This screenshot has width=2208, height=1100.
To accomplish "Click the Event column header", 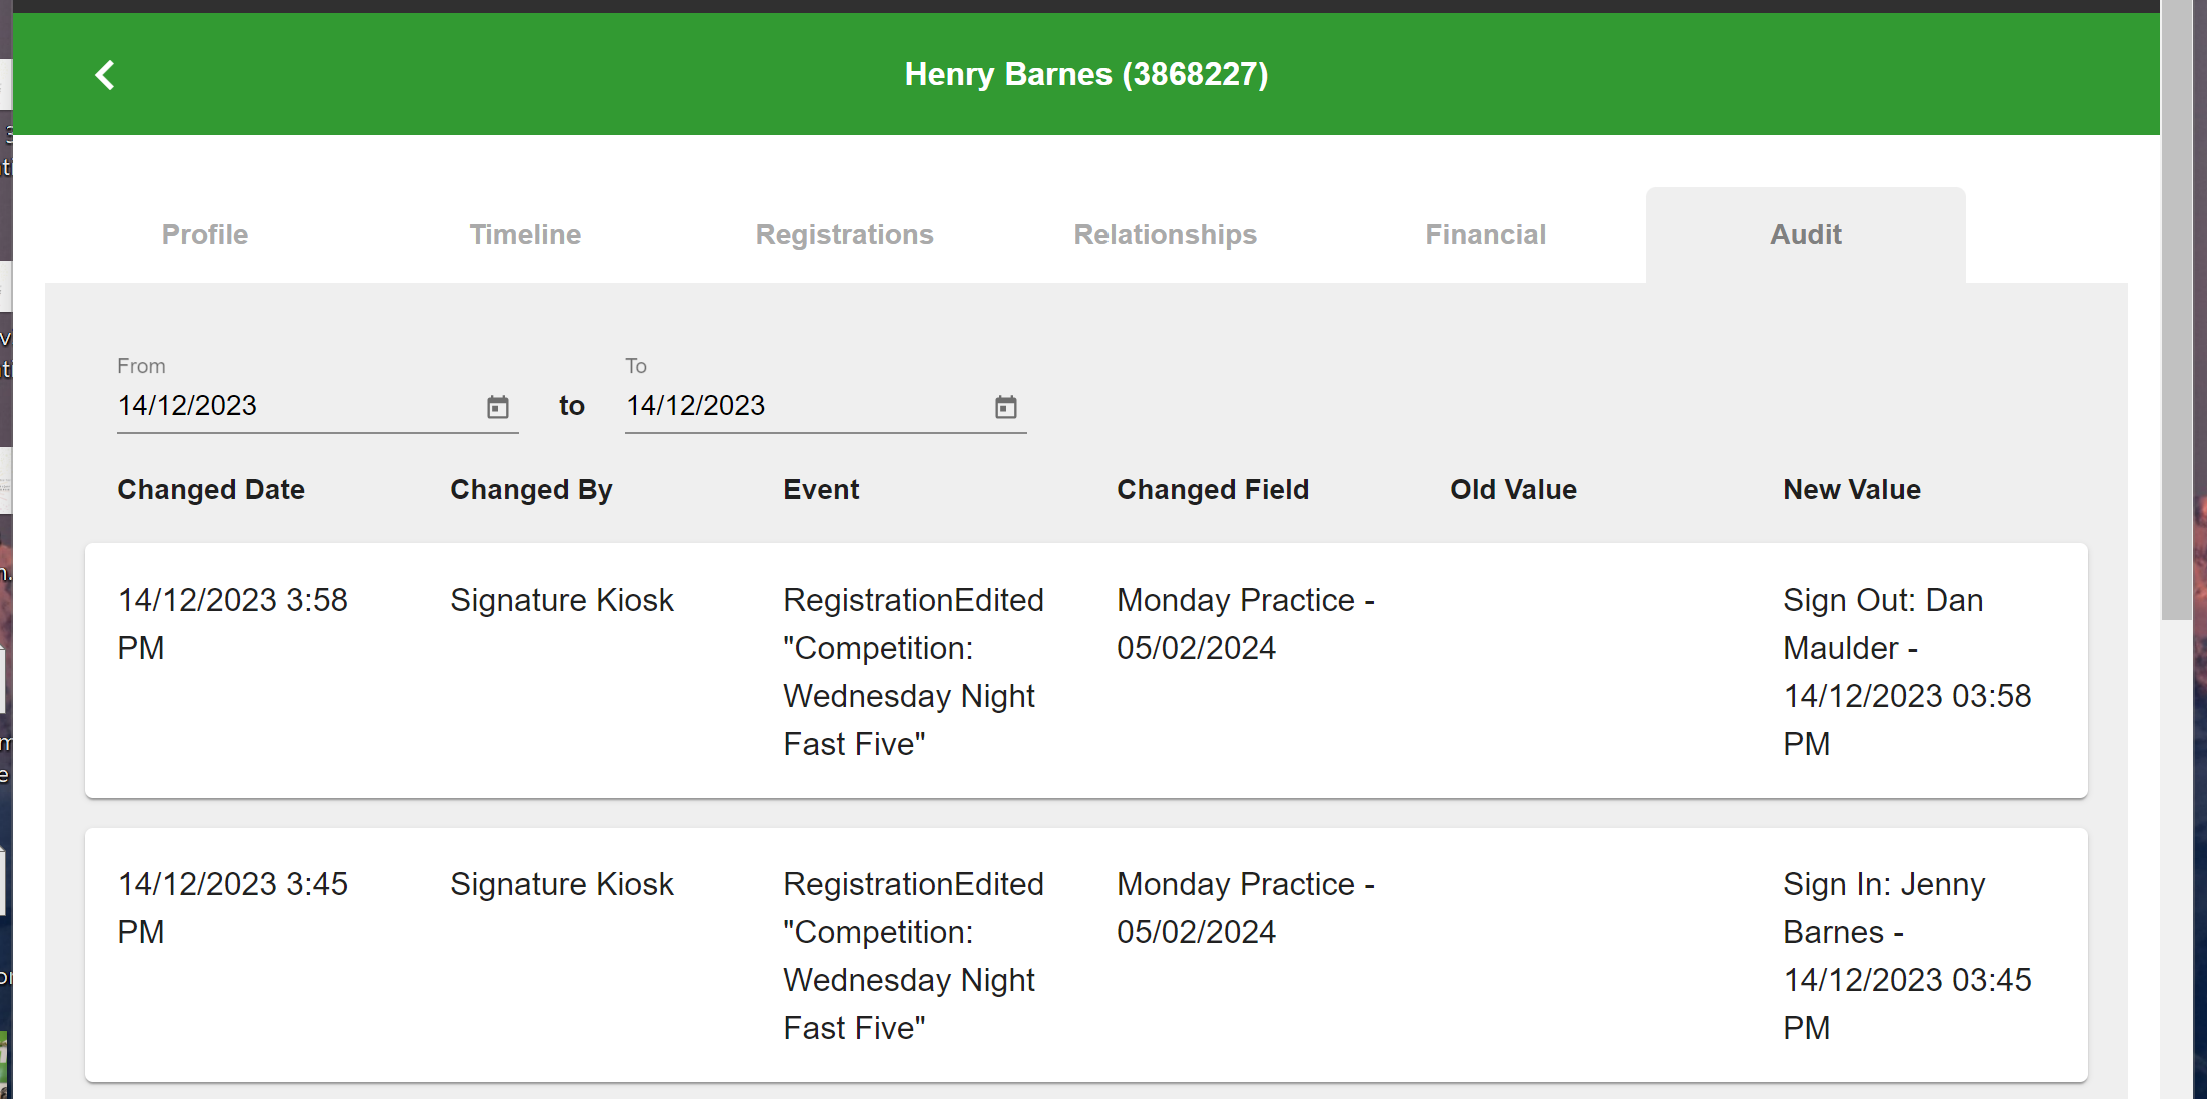I will pos(821,490).
